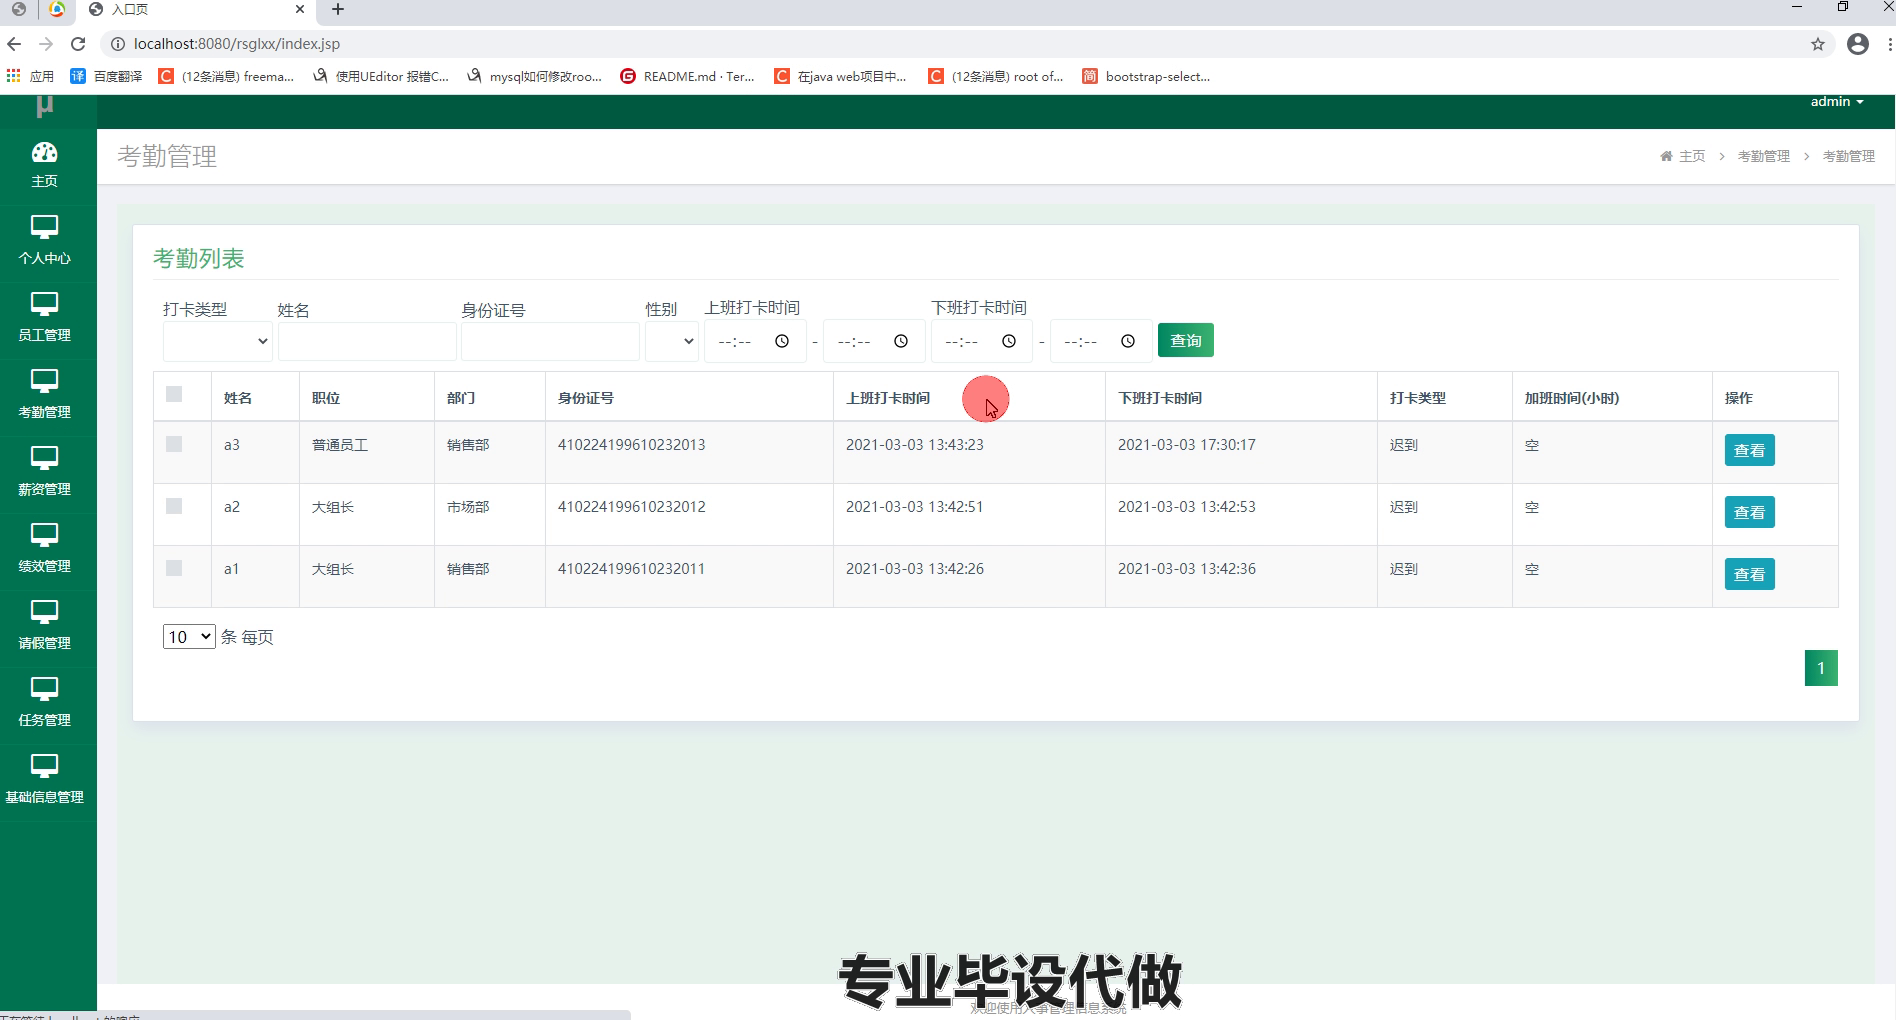
Task: Click the site info icon in address bar
Action: pos(117,44)
